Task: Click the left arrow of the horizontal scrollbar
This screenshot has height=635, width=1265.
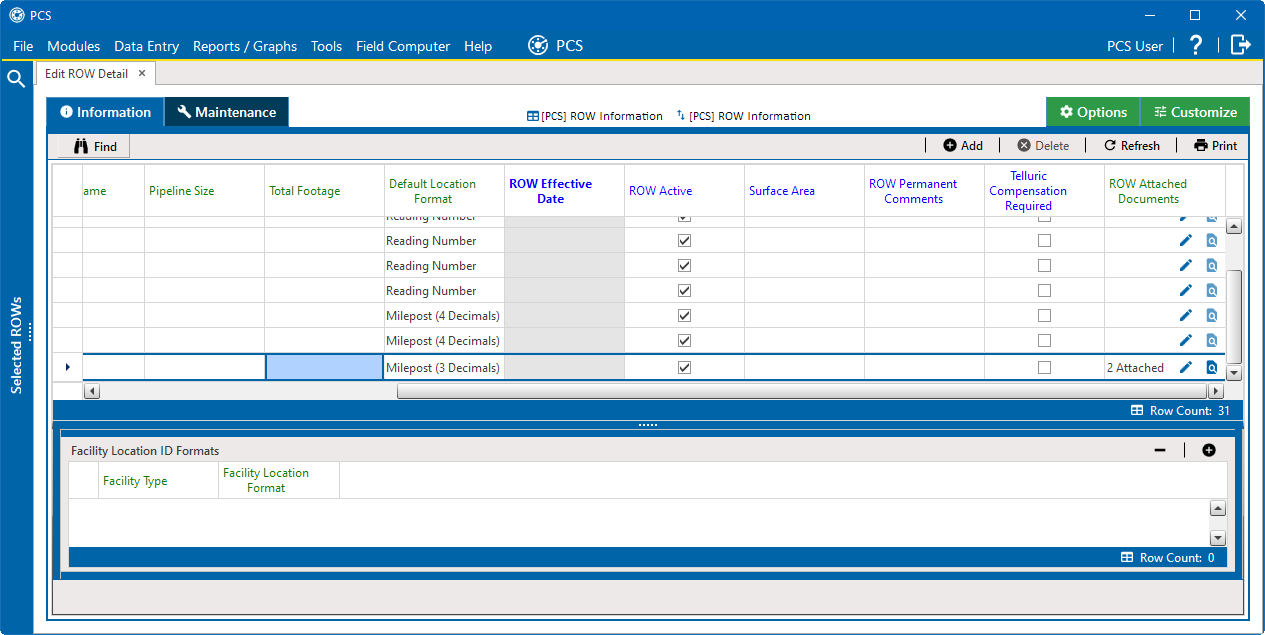Action: tap(92, 391)
